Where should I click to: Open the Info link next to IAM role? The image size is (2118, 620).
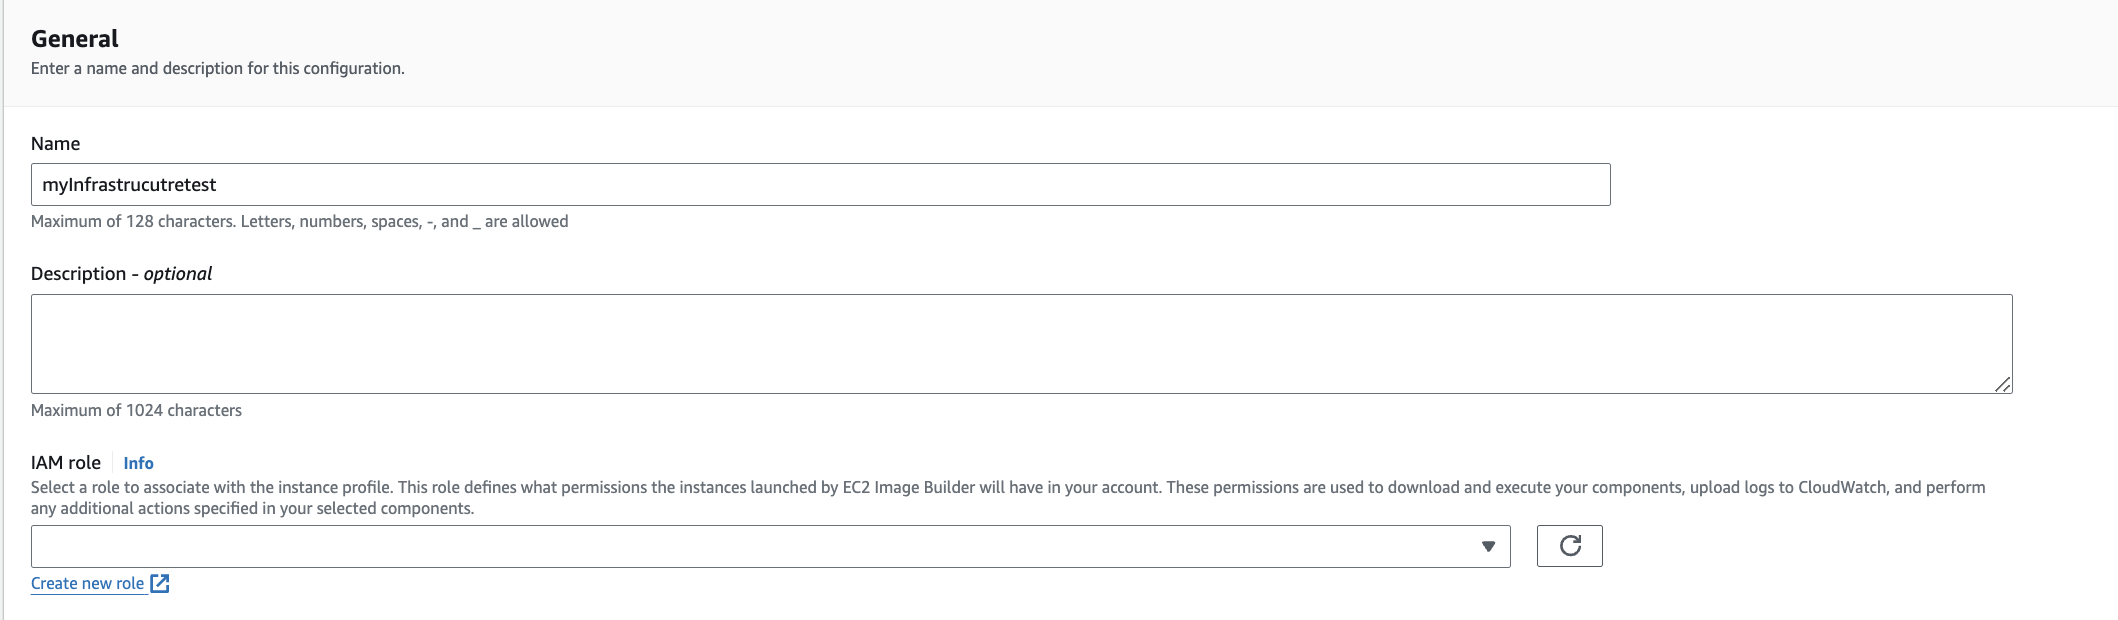coord(138,463)
